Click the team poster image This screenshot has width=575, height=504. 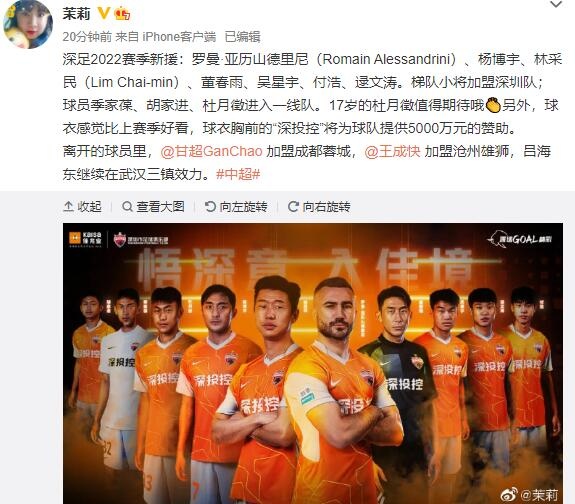[x=313, y=363]
